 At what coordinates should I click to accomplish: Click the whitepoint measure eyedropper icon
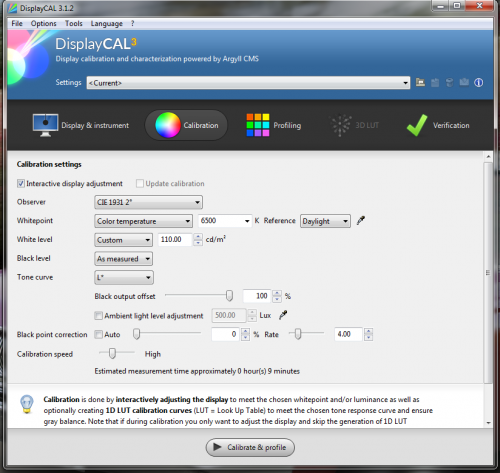[361, 220]
